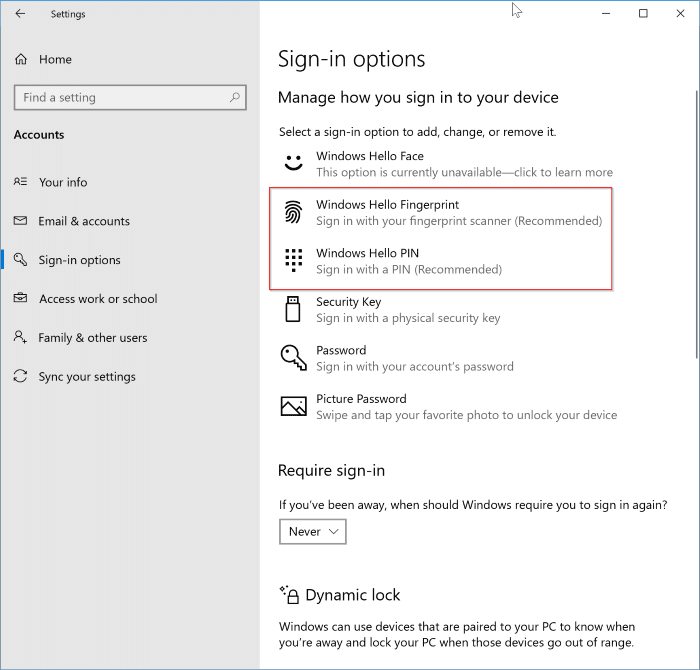Click the Picture Password image icon
Image resolution: width=700 pixels, height=670 pixels.
(x=293, y=406)
